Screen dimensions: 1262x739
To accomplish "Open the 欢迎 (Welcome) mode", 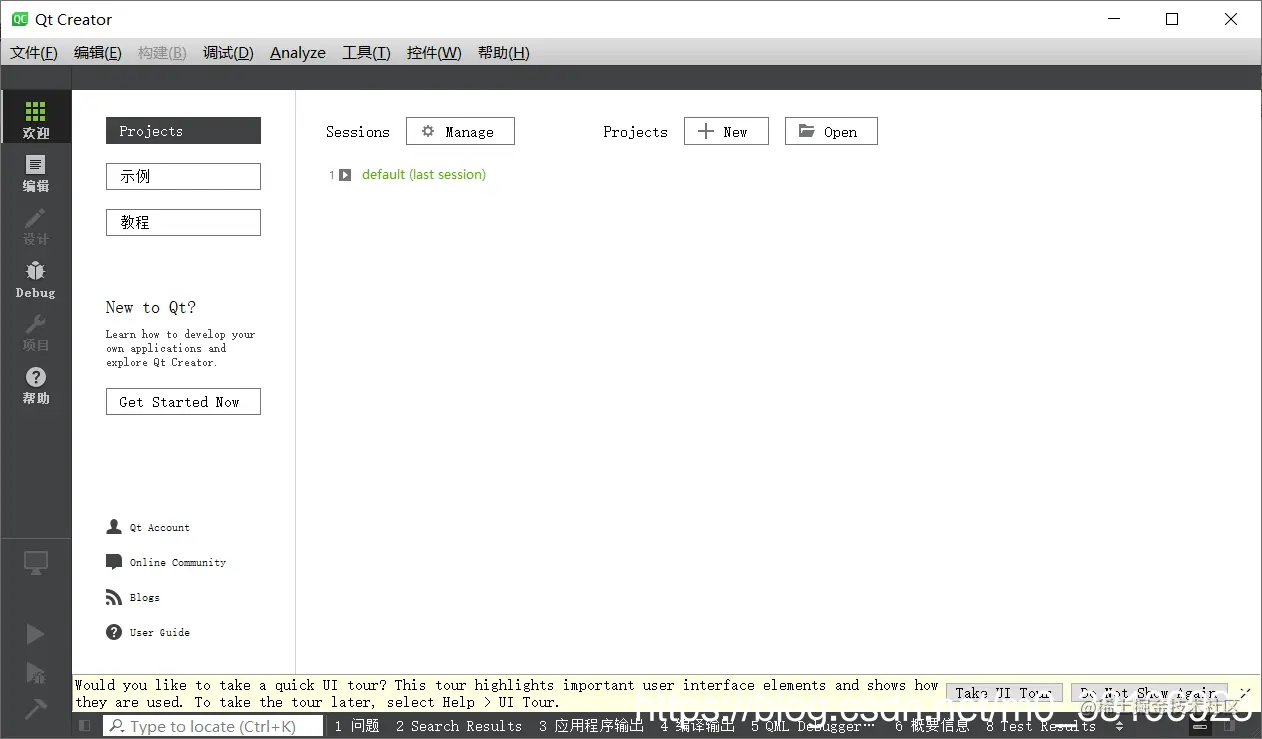I will coord(36,117).
